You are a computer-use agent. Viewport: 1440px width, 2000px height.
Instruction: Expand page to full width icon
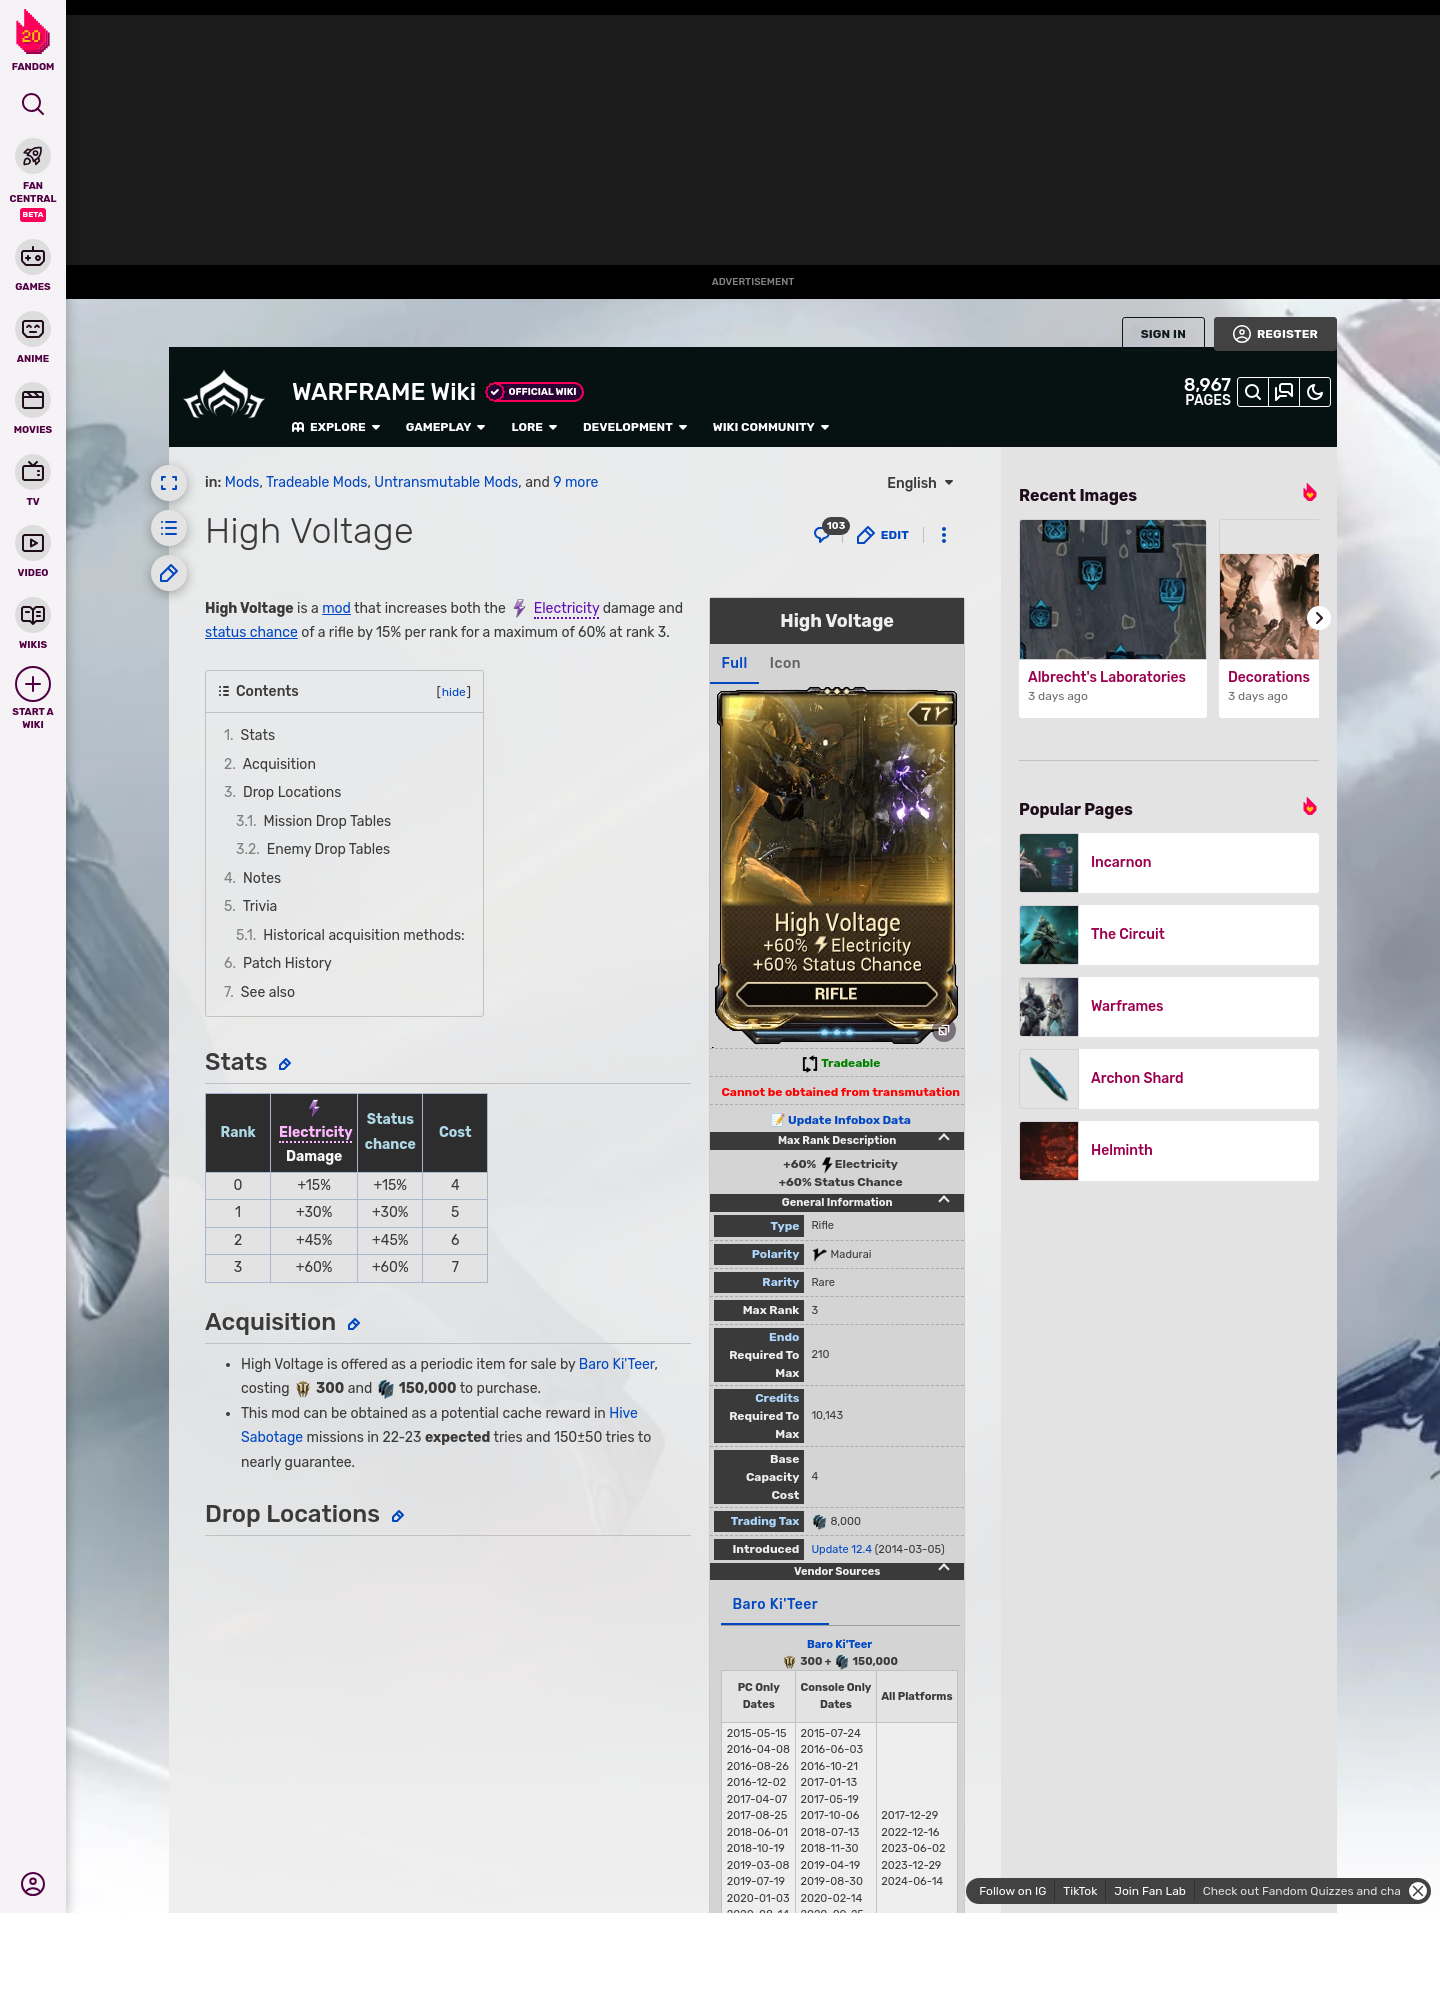tap(169, 483)
